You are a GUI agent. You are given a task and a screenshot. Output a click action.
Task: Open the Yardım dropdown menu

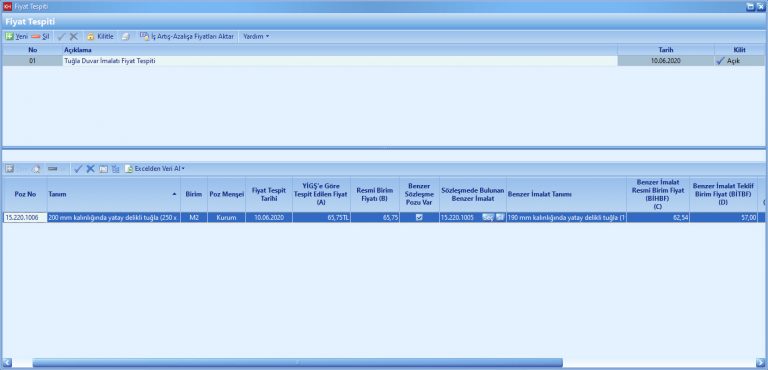tap(256, 36)
